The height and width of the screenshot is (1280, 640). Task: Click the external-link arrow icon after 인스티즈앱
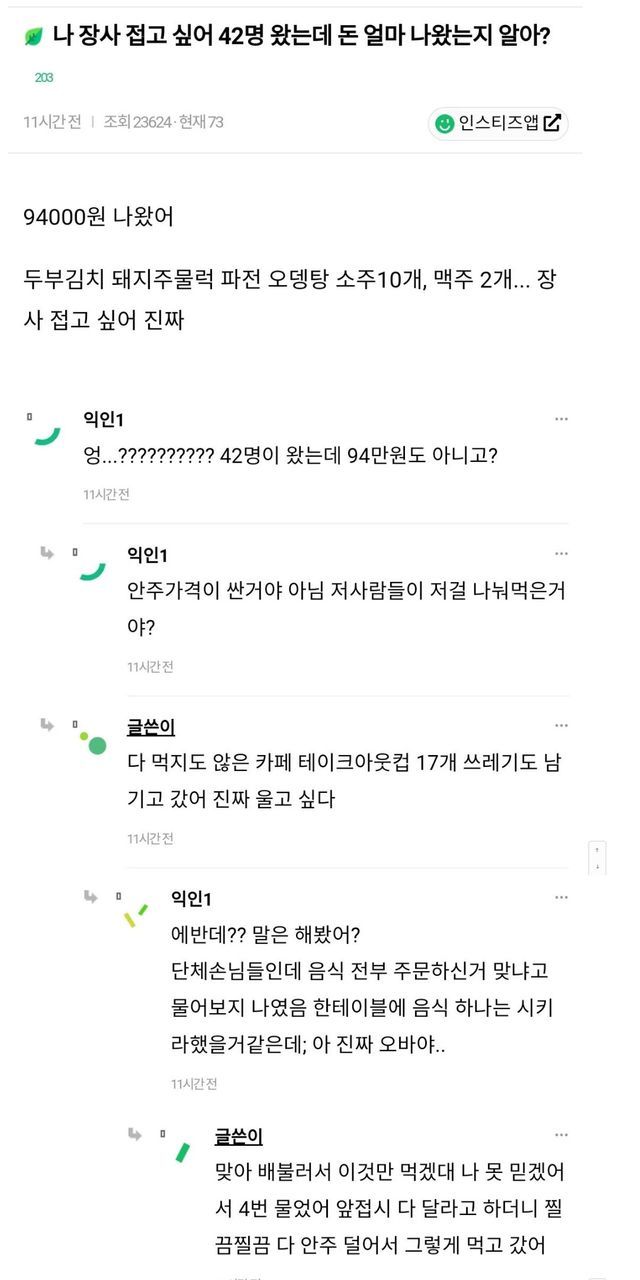(x=552, y=123)
